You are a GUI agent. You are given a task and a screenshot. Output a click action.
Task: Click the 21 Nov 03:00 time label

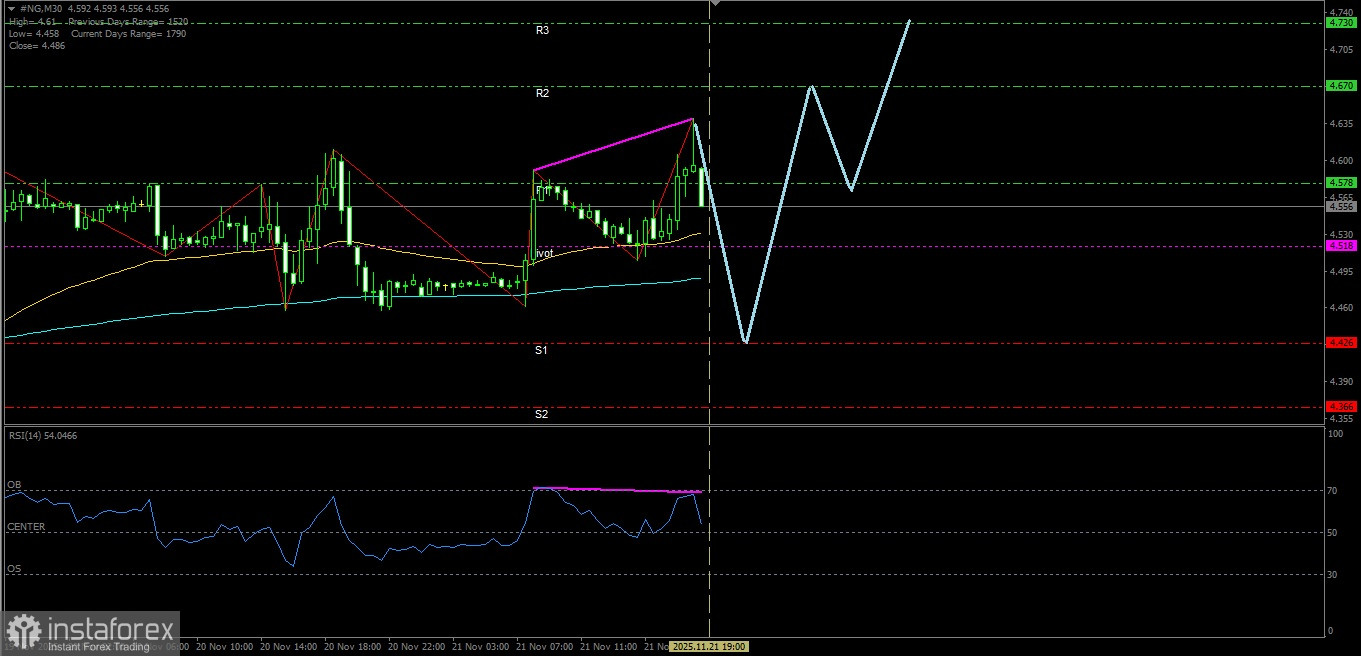483,647
